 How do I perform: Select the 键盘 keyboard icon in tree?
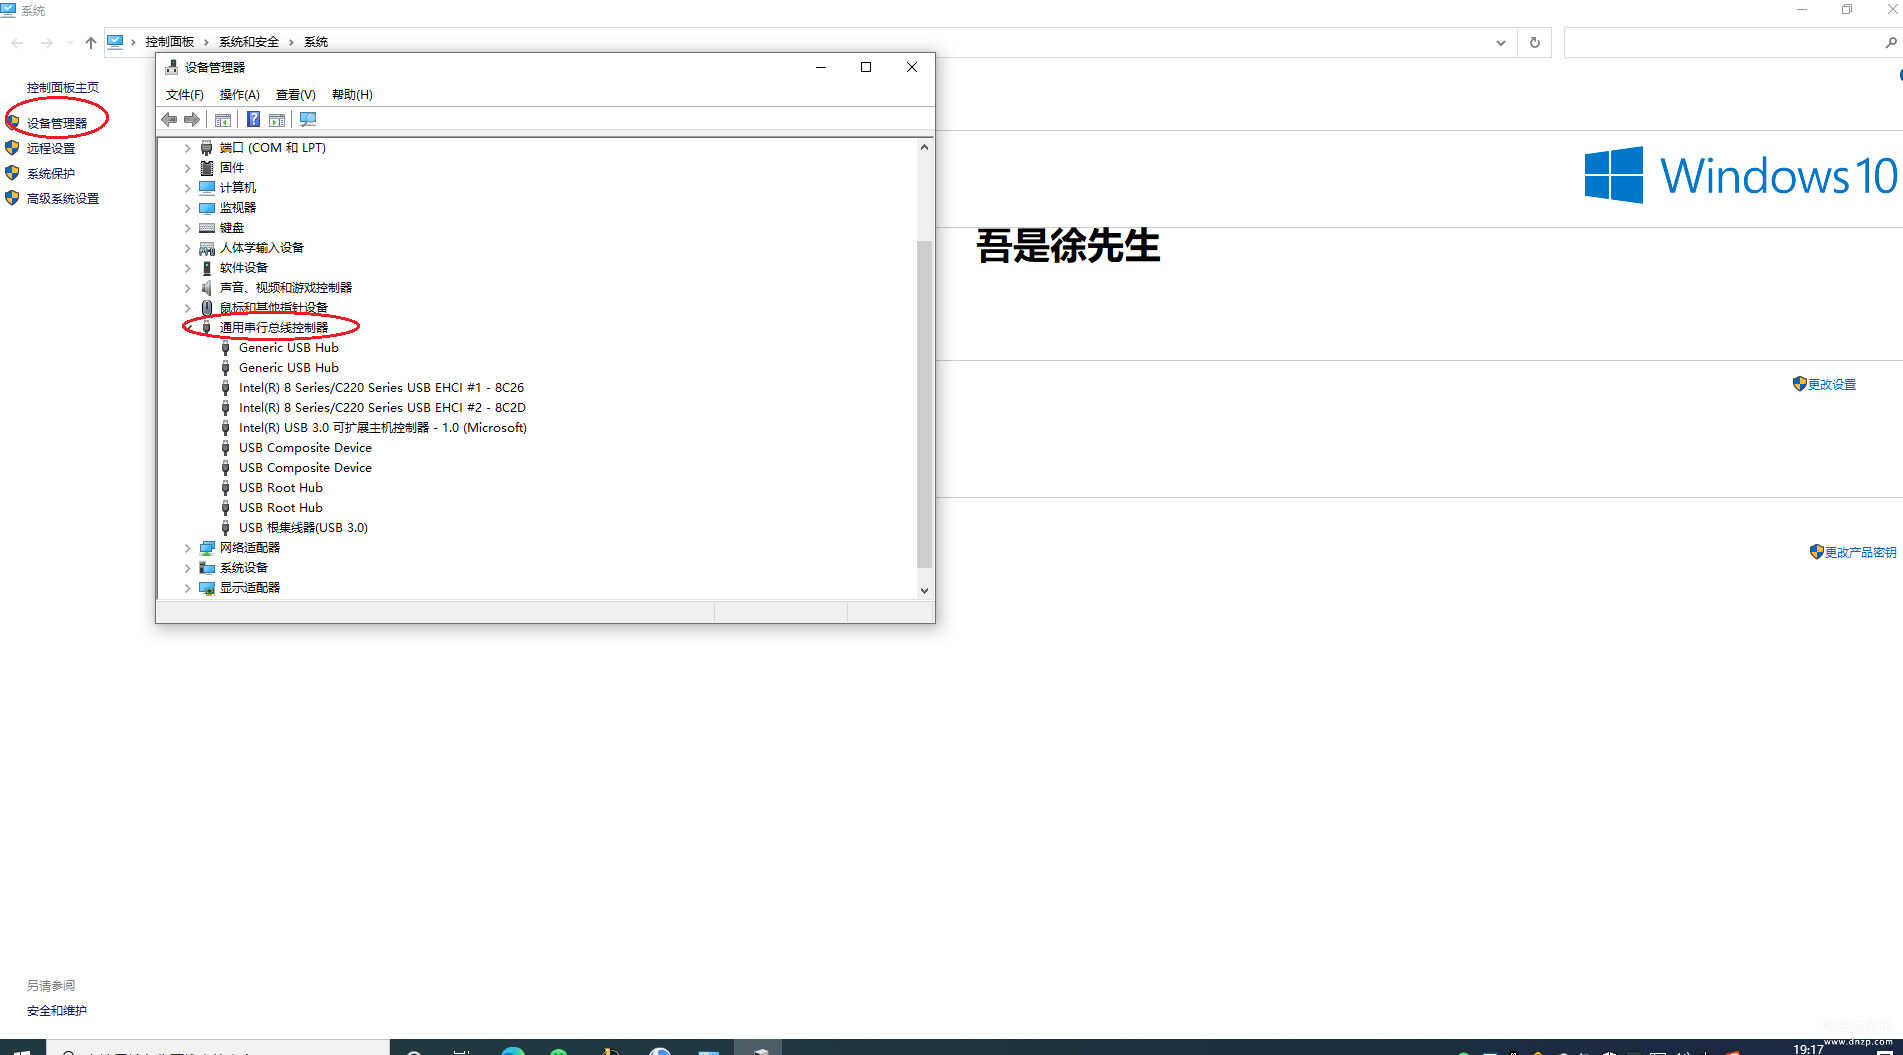pos(207,228)
